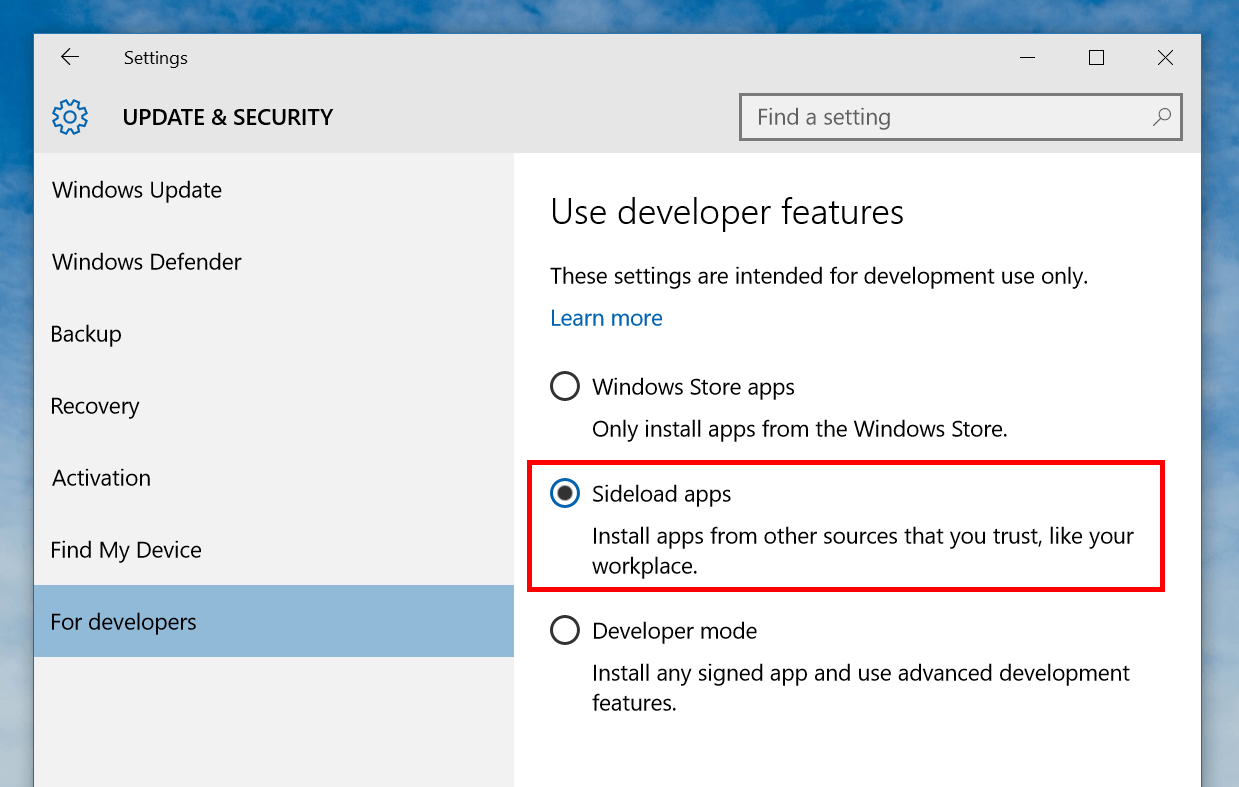Viewport: 1239px width, 787px height.
Task: Click the Update & Security gear icon
Action: point(70,117)
